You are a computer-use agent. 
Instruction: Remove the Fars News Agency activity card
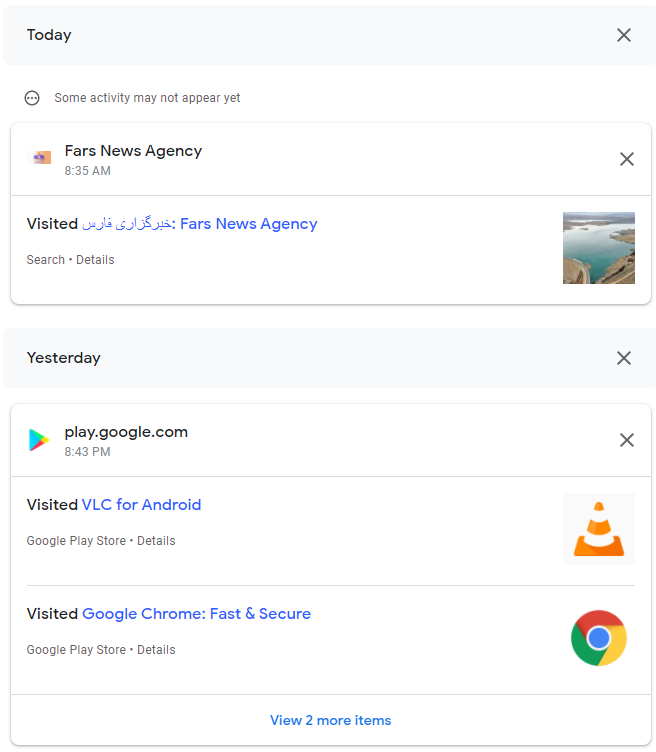click(x=626, y=159)
